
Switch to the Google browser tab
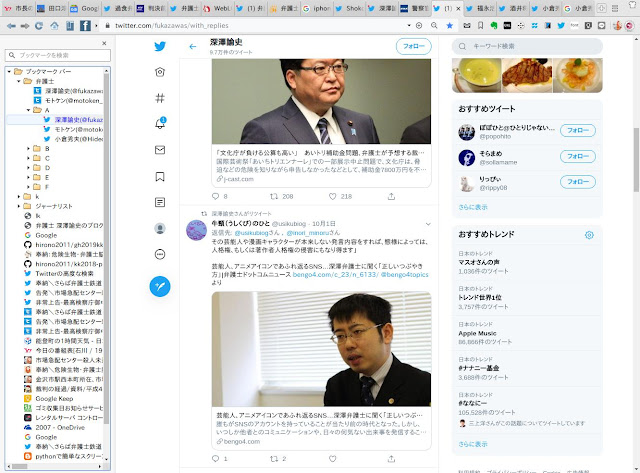(x=84, y=8)
